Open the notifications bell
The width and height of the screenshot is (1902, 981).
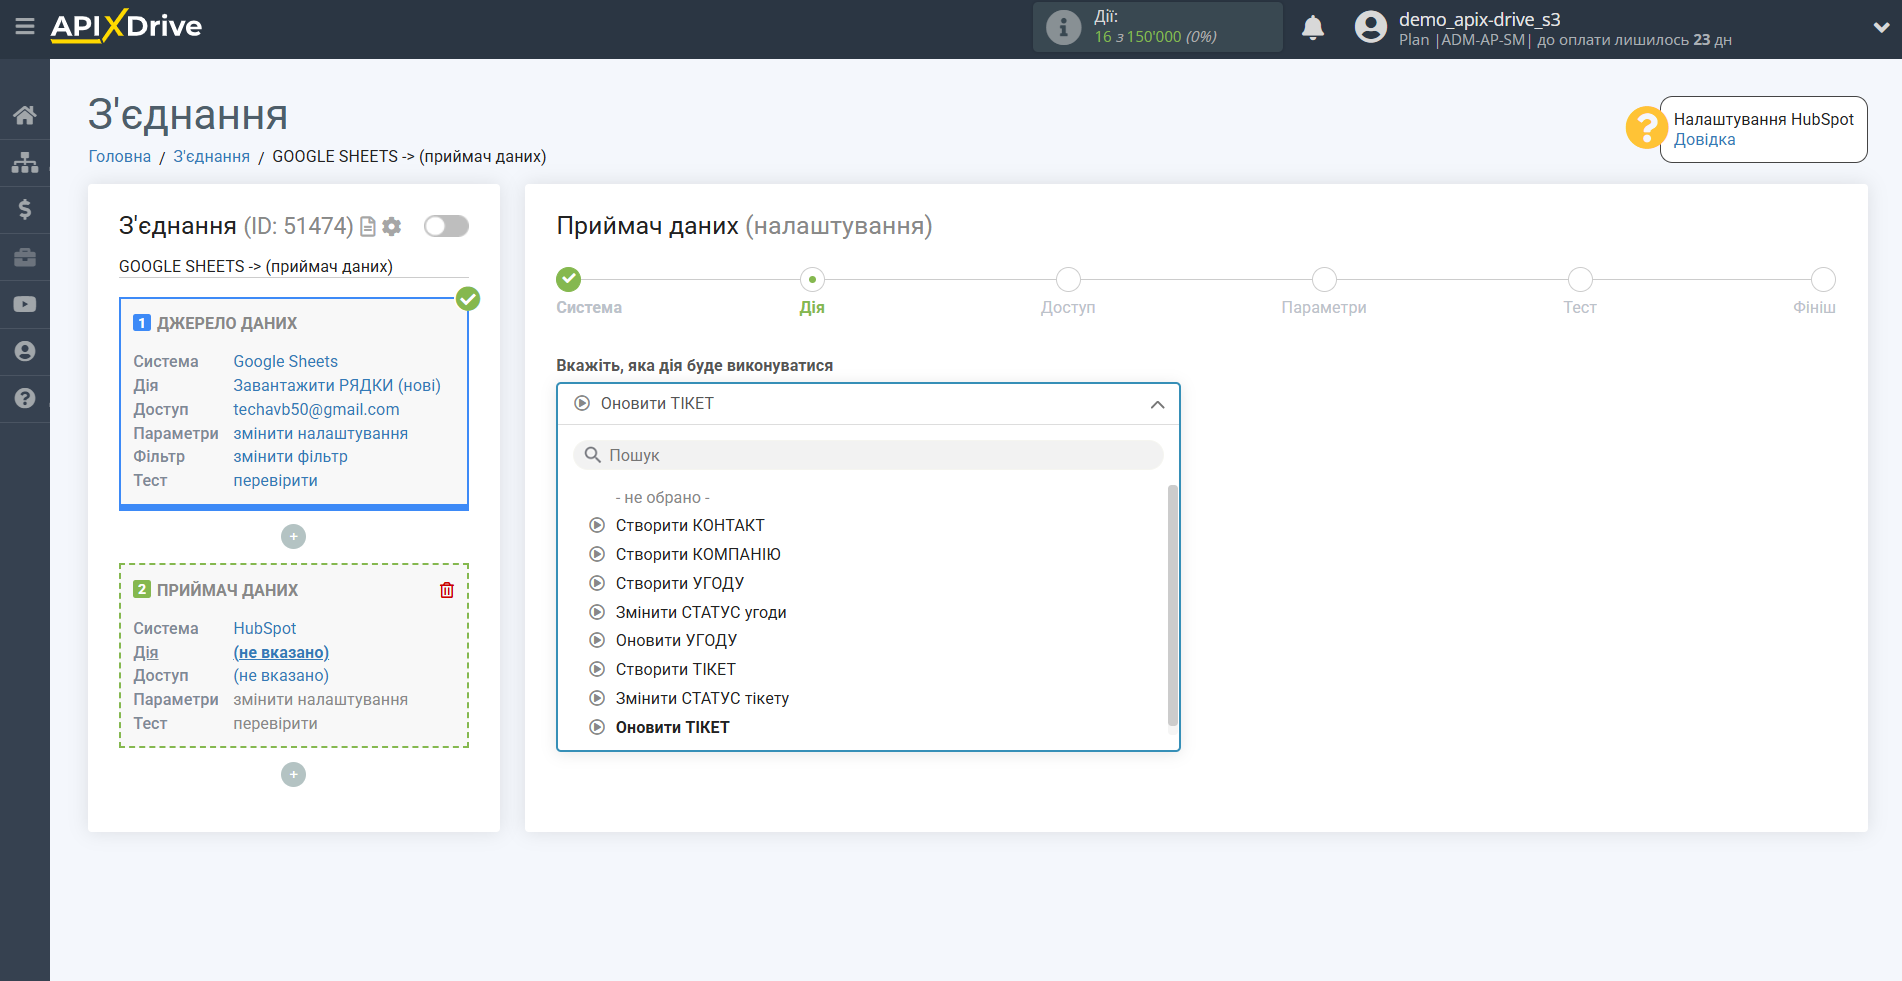pyautogui.click(x=1313, y=27)
